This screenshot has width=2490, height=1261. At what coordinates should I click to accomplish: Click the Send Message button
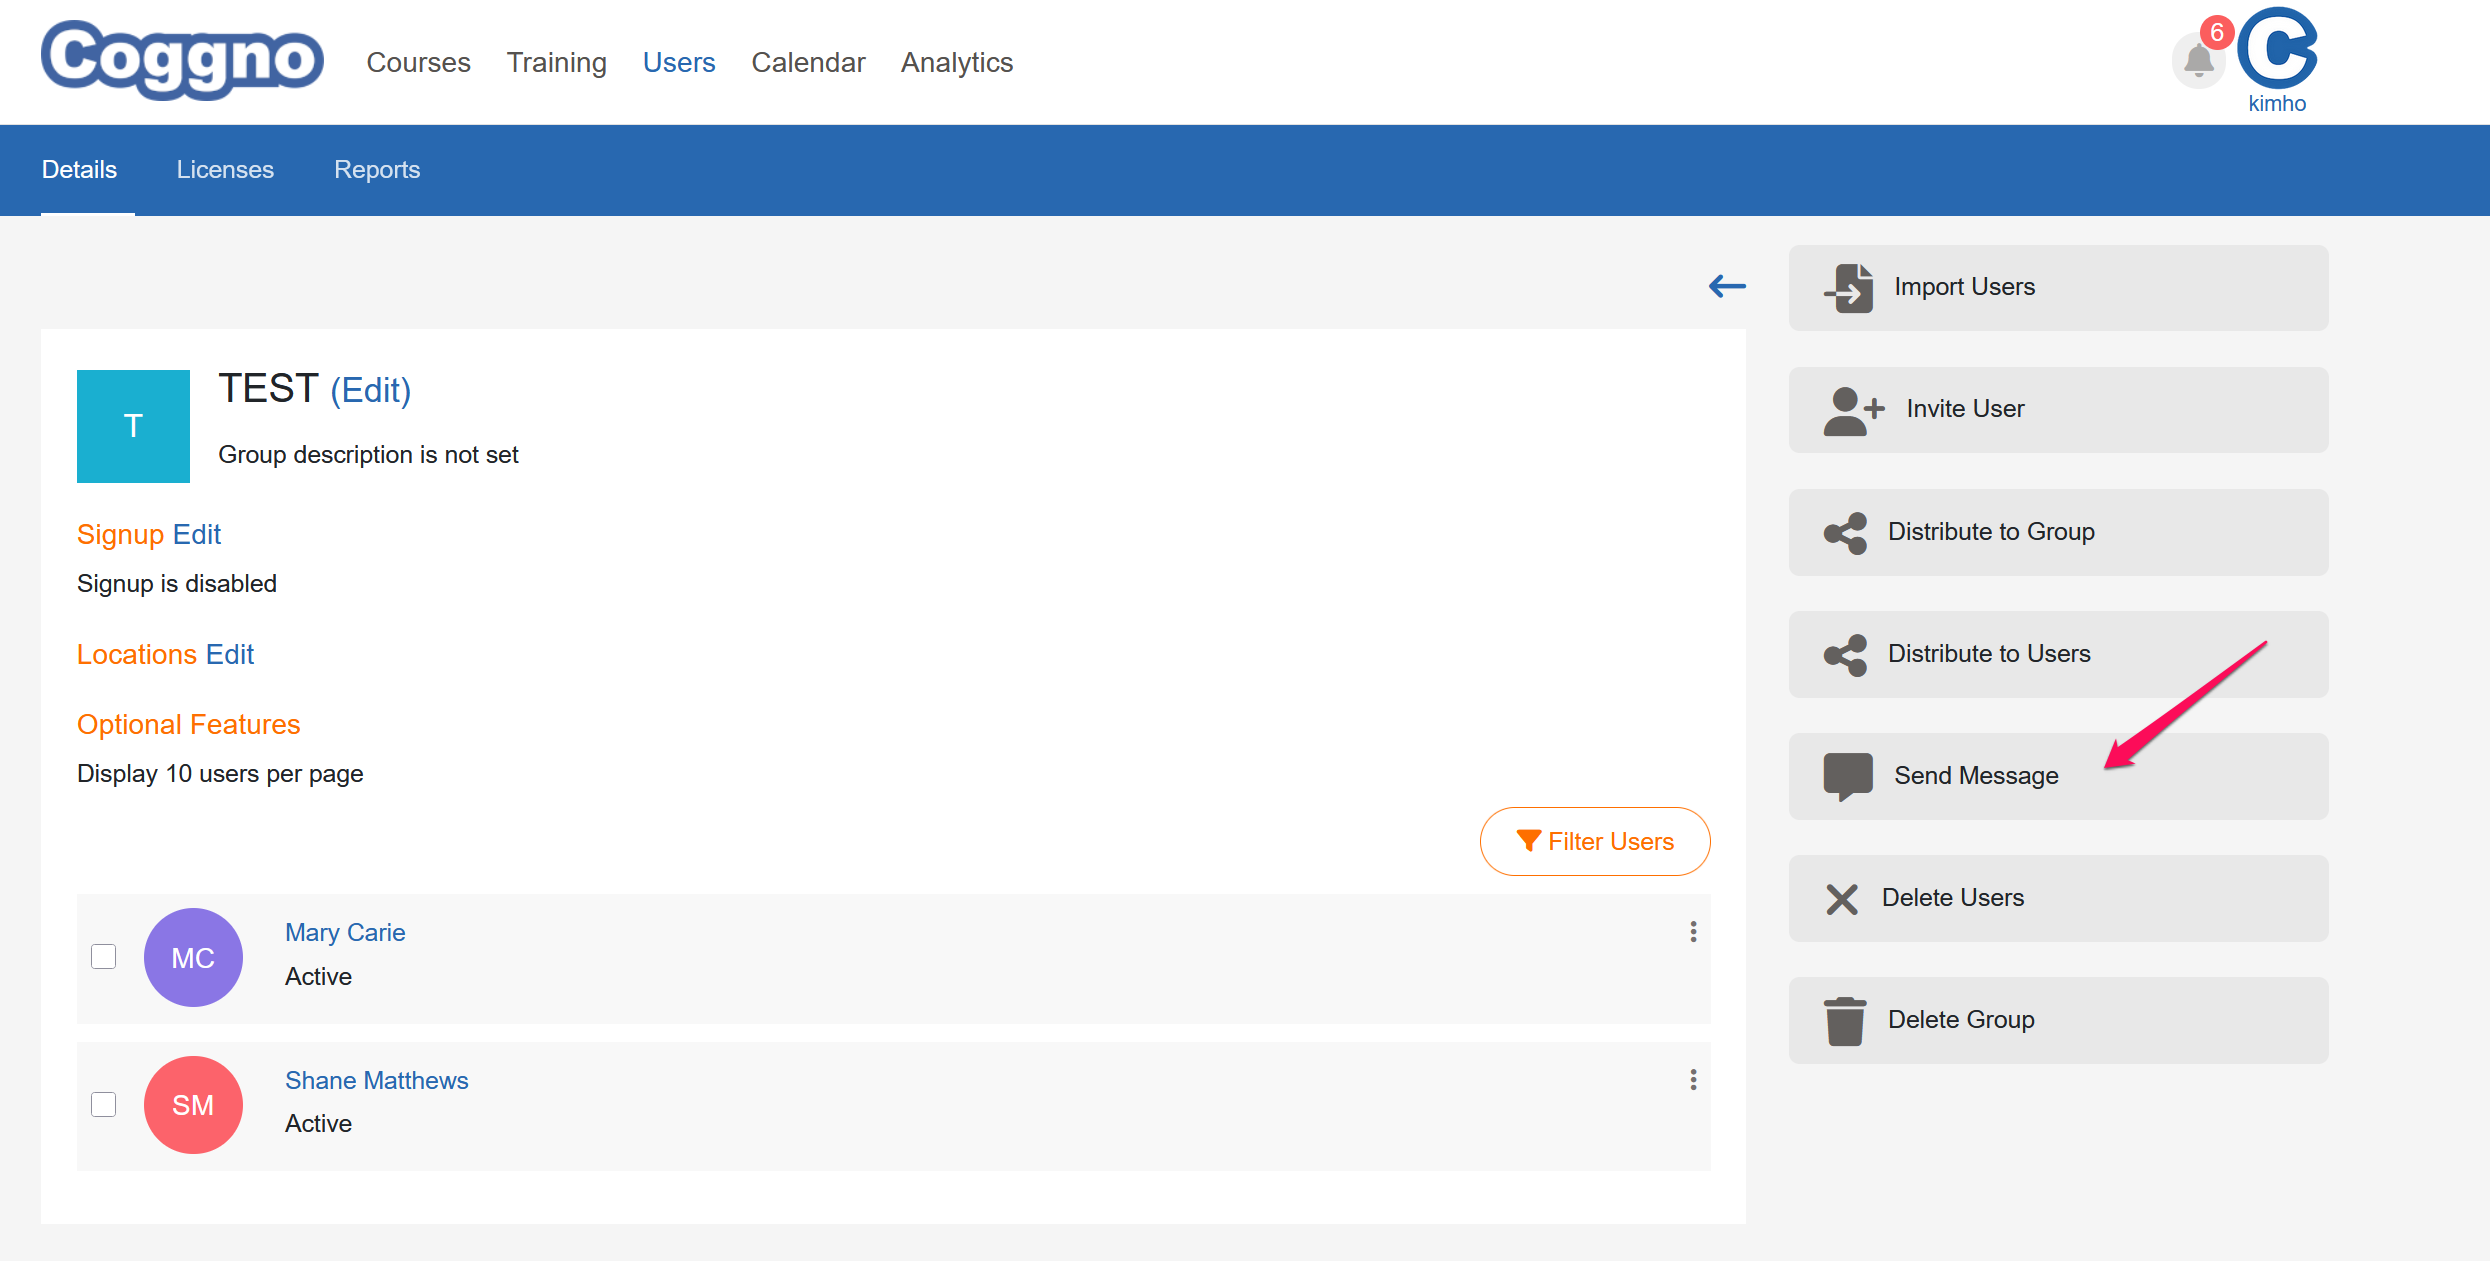2058,776
